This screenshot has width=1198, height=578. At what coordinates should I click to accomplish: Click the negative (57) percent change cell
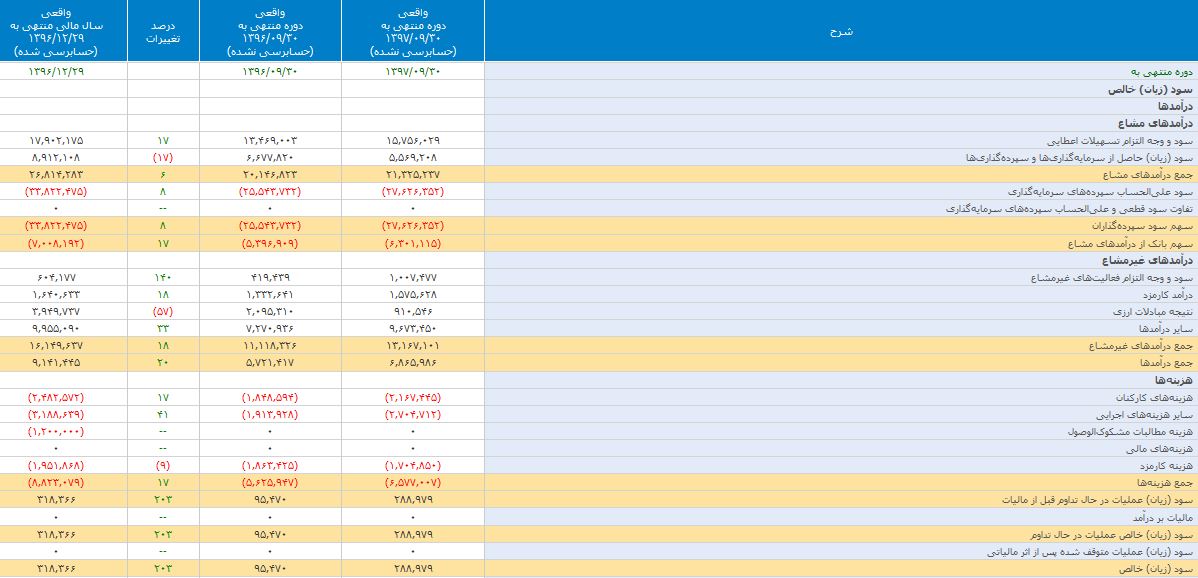(163, 312)
